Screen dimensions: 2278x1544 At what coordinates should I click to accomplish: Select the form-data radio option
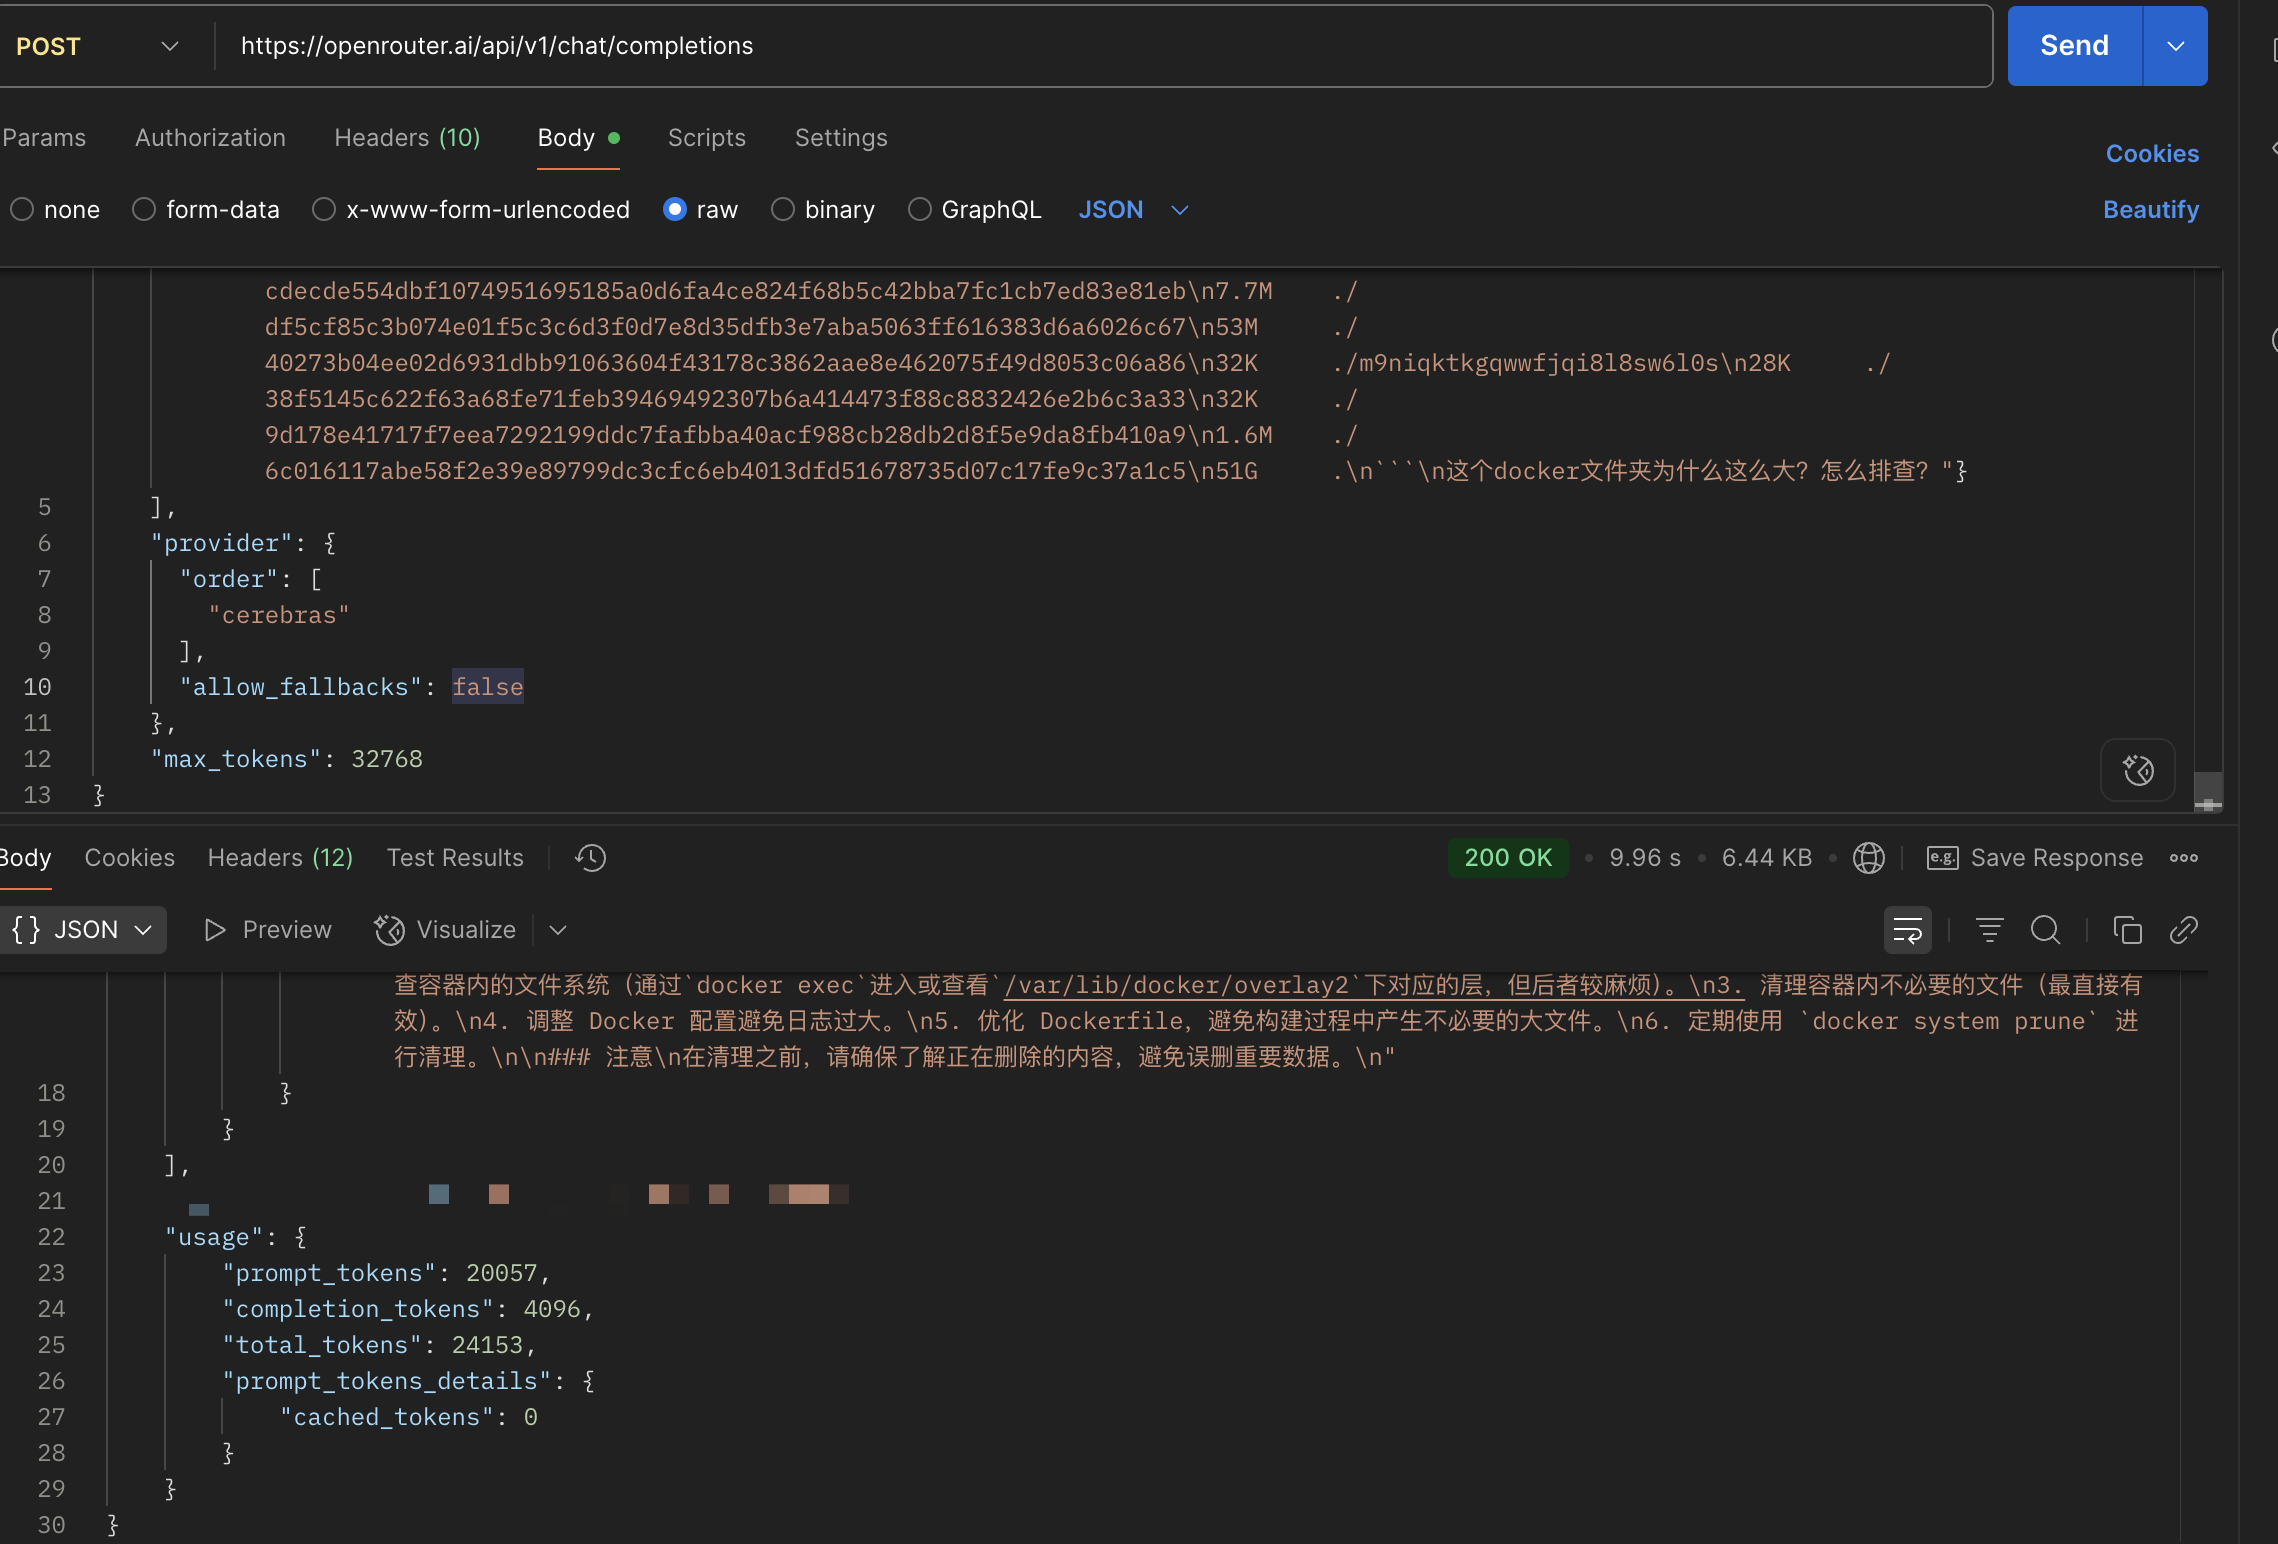[206, 209]
